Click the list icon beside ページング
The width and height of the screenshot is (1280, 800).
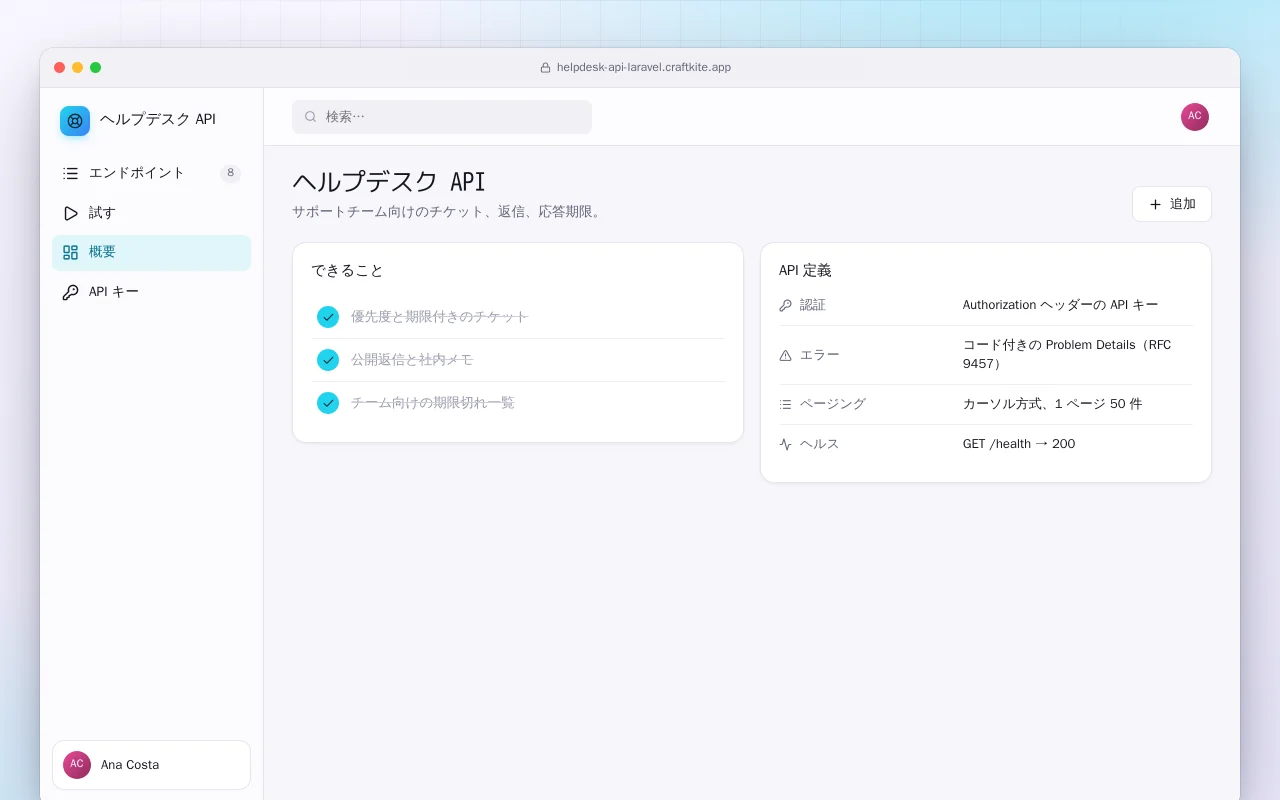pos(785,404)
